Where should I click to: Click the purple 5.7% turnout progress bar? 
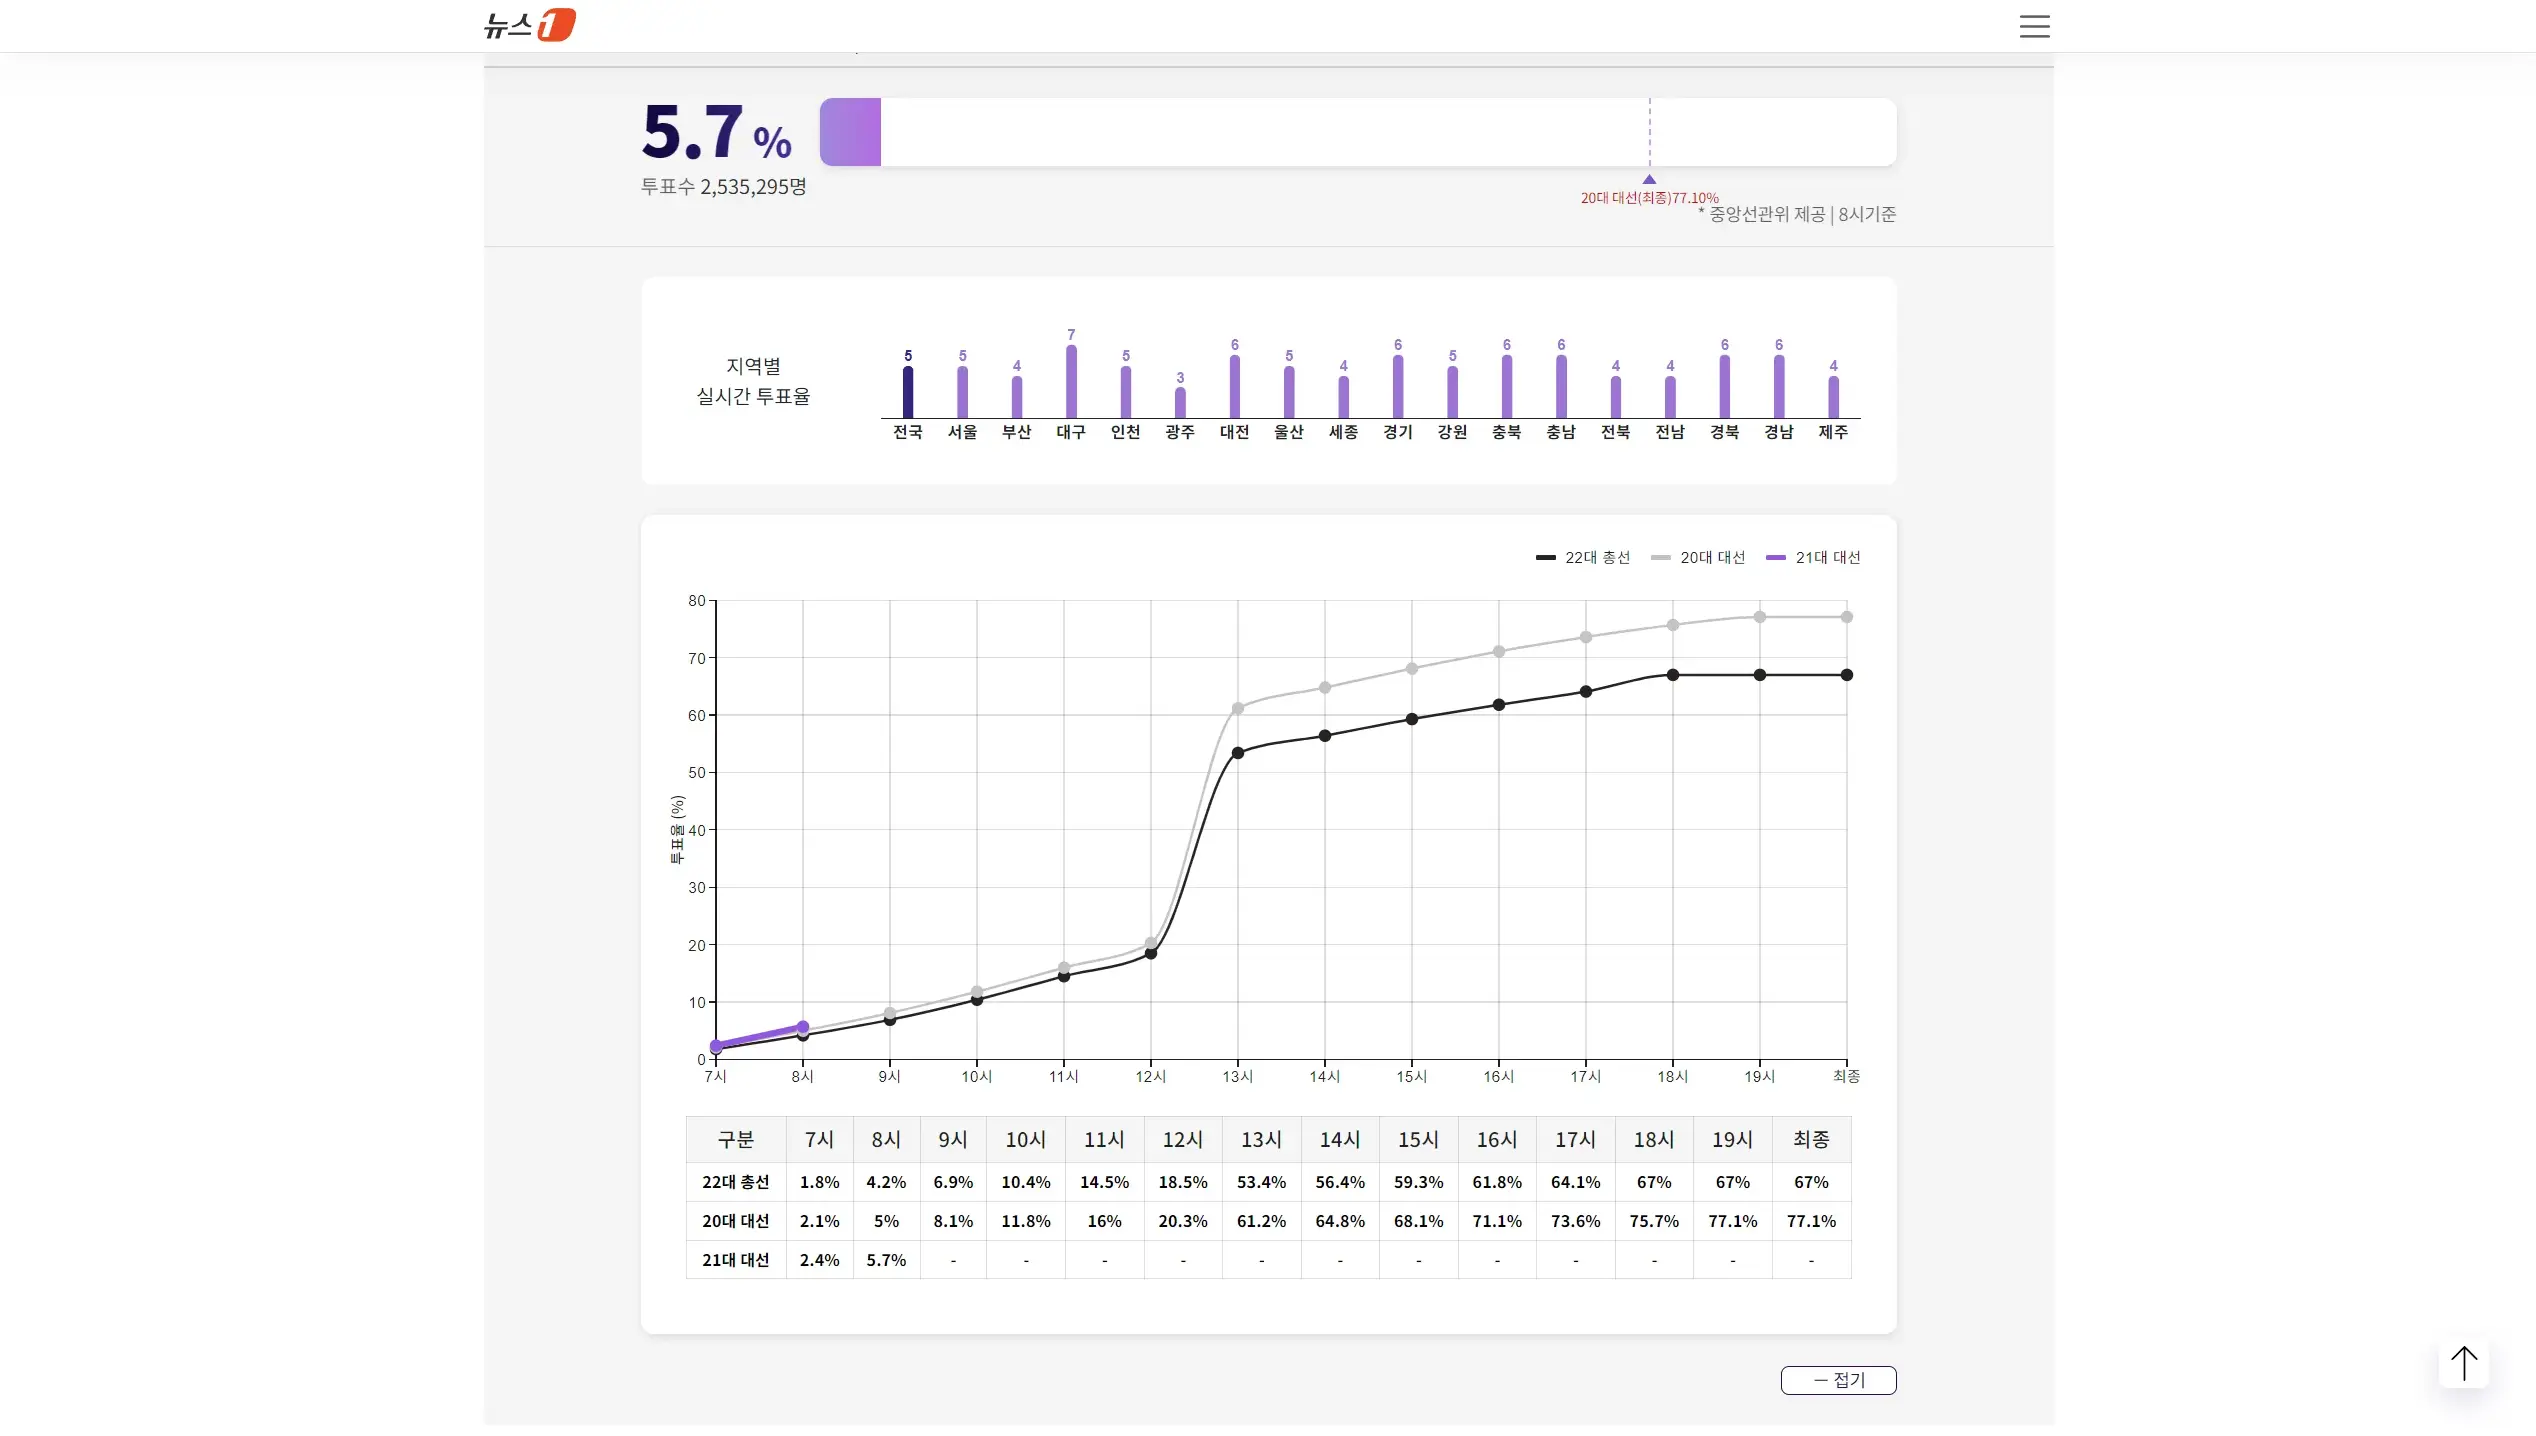point(850,132)
